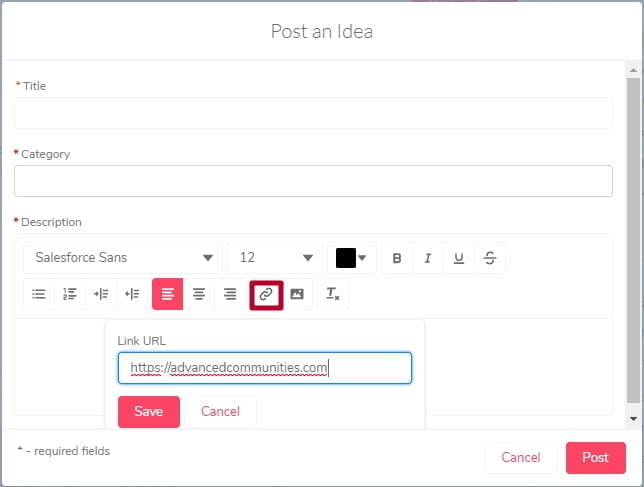Viewport: 644px width, 487px height.
Task: Underline the selected text
Action: [x=459, y=258]
